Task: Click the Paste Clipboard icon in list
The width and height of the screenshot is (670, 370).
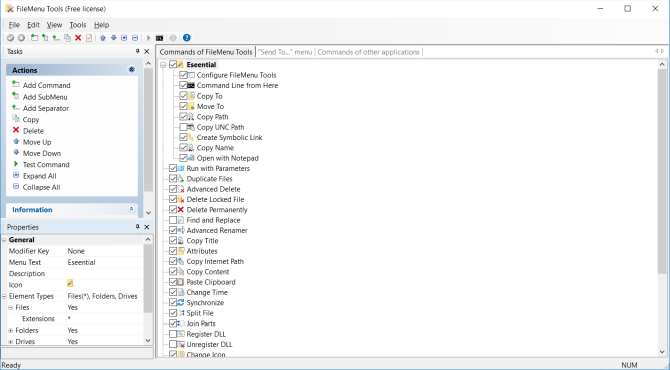Action: click(x=180, y=282)
